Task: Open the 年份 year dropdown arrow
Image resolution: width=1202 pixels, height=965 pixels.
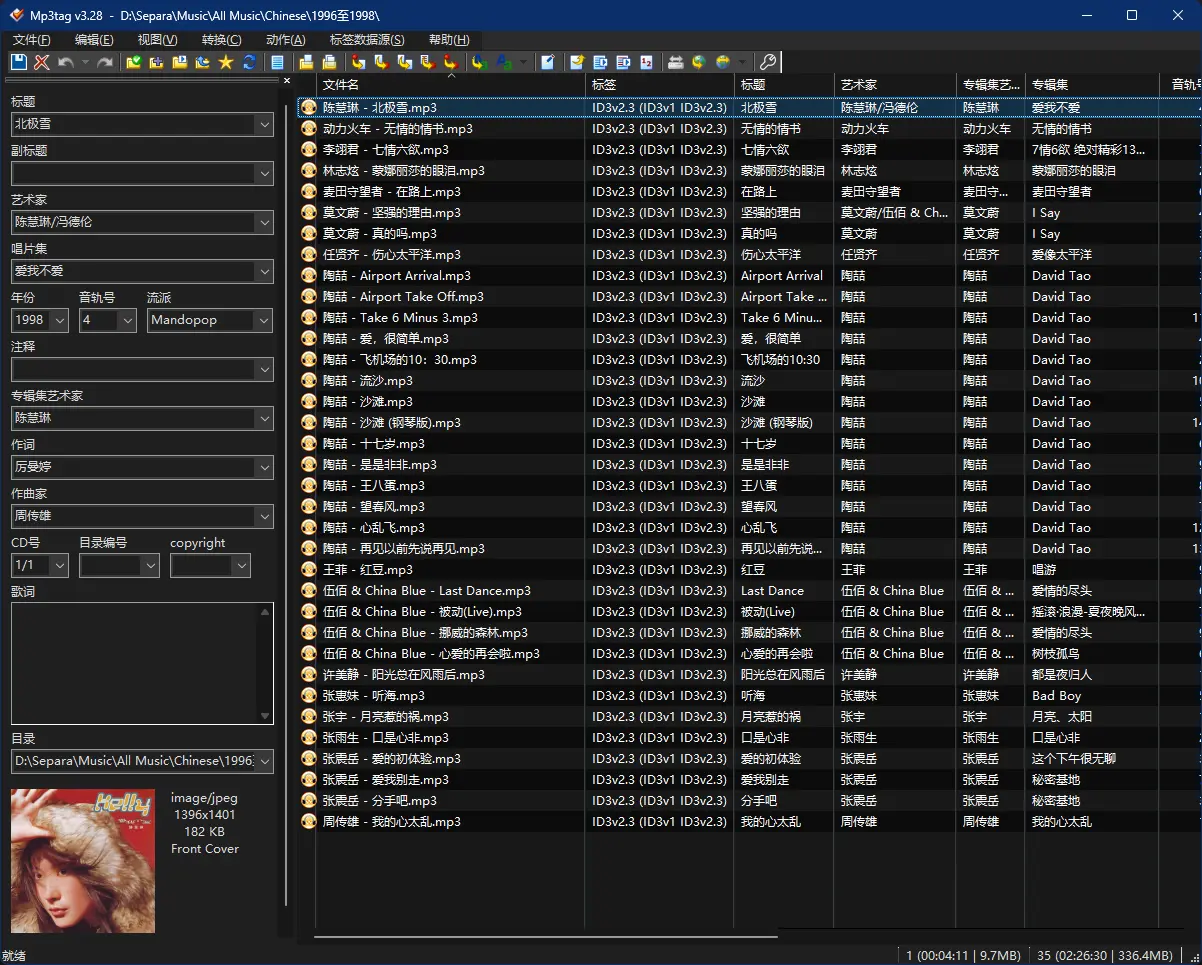Action: pyautogui.click(x=59, y=320)
